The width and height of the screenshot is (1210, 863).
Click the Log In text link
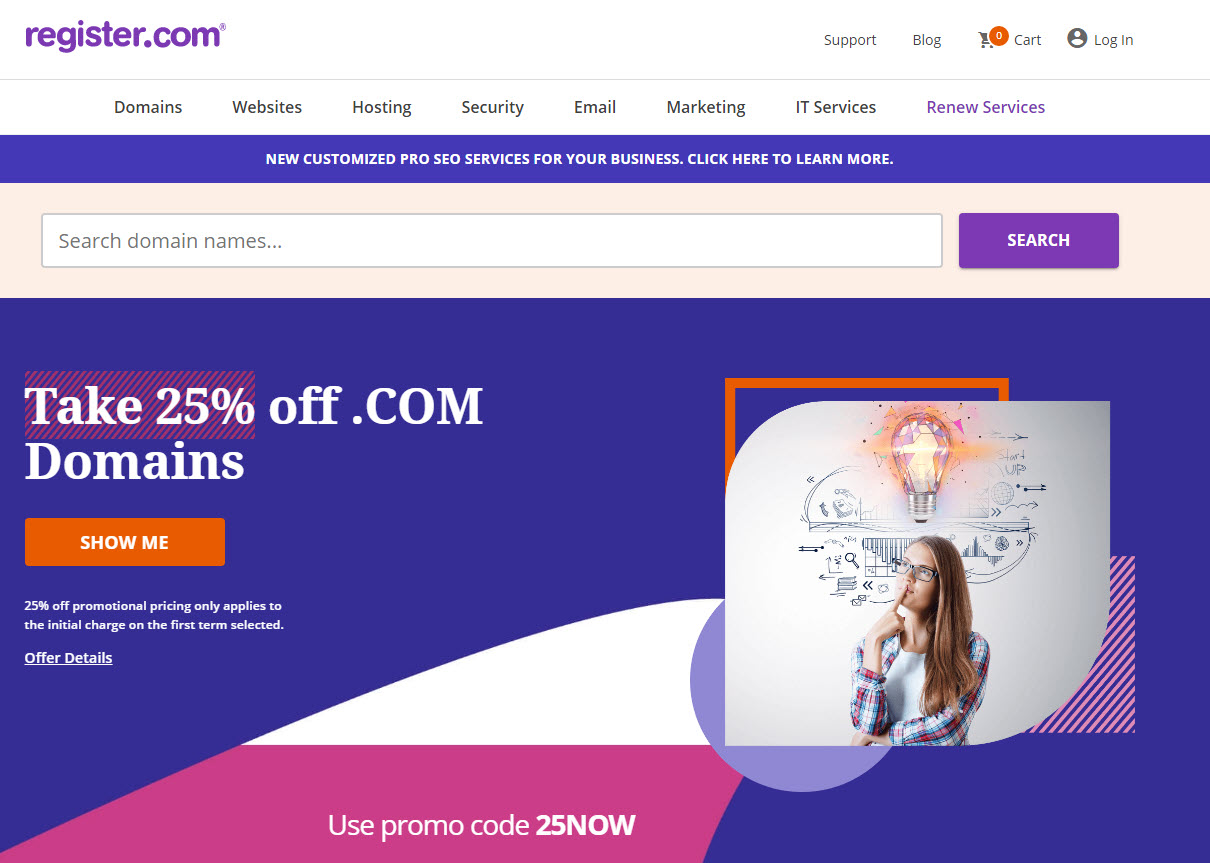click(x=1113, y=40)
